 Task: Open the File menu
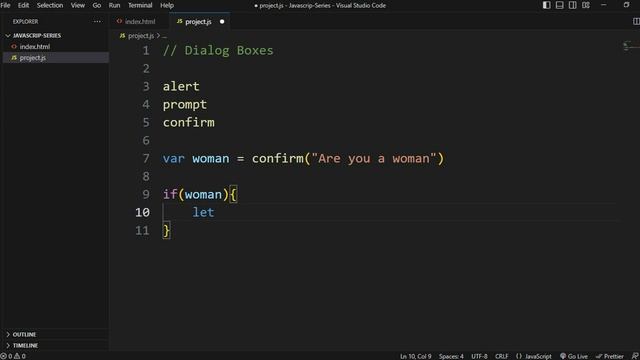coord(5,5)
